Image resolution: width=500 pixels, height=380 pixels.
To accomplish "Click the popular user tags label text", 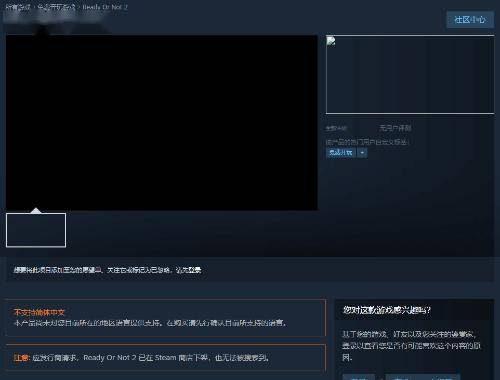I will point(367,142).
